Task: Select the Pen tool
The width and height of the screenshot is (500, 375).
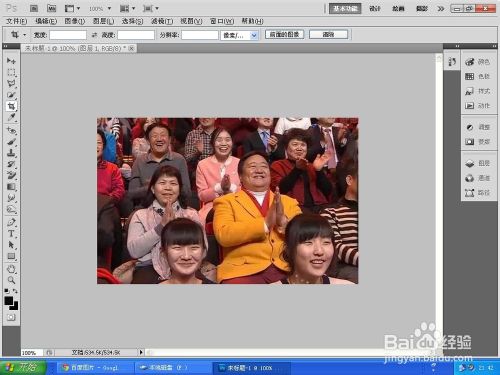Action: click(x=11, y=222)
